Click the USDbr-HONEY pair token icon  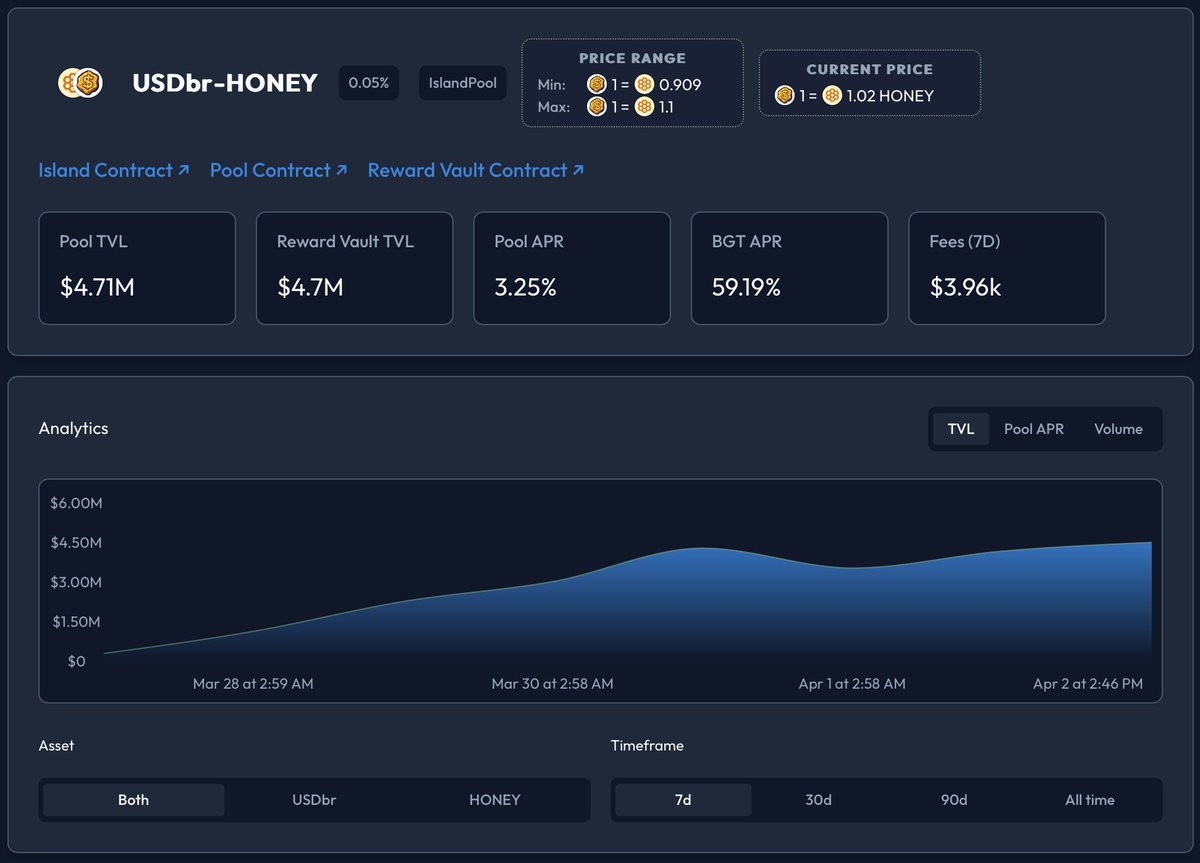pos(80,83)
